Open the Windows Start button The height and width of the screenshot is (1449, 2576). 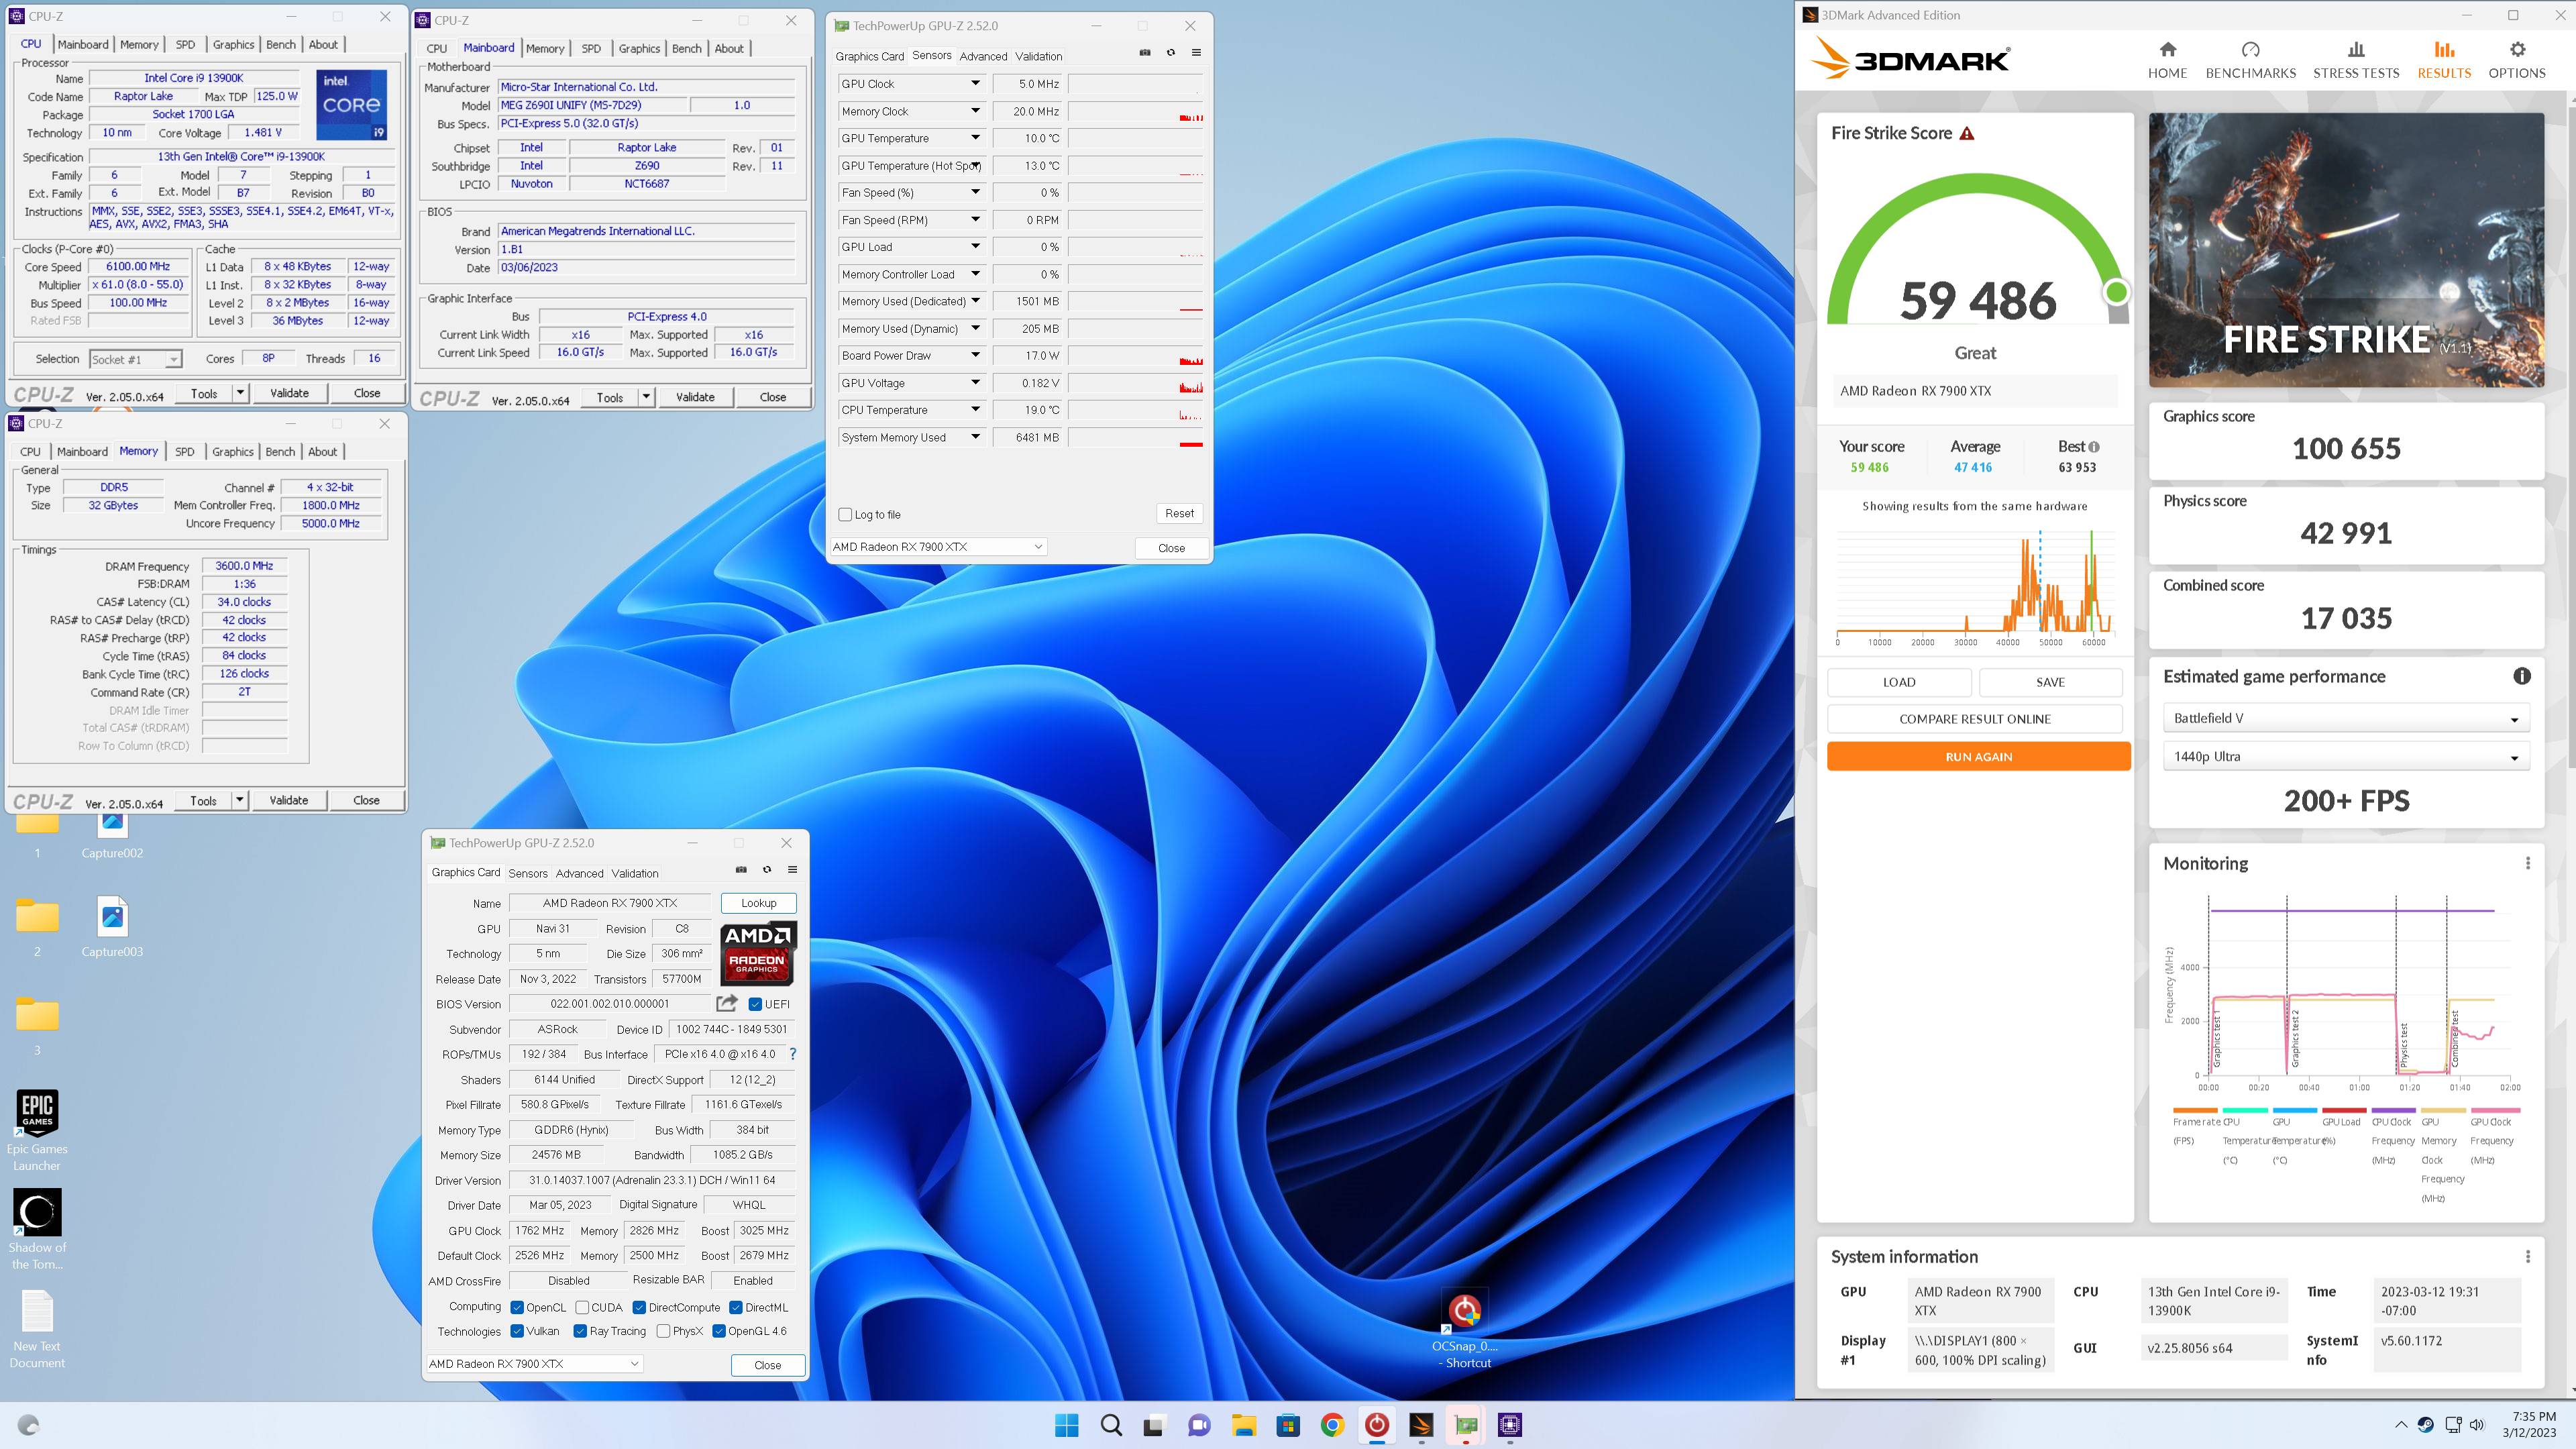1067,1425
